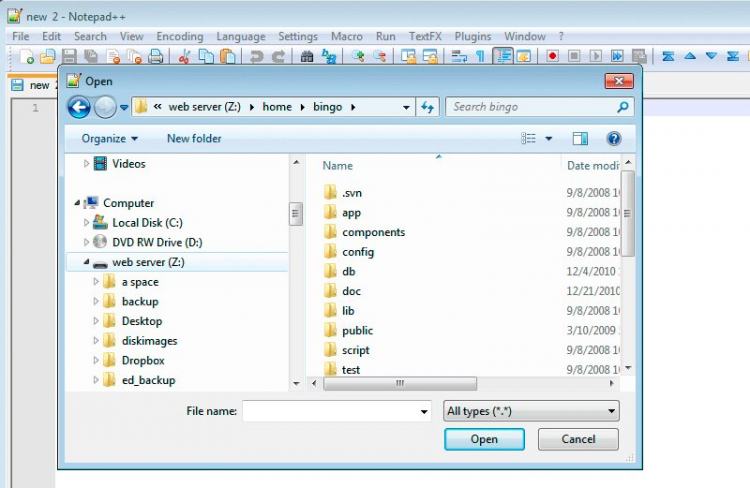Expand the Dropbox folder tree node
This screenshot has height=488, width=750.
(96, 360)
